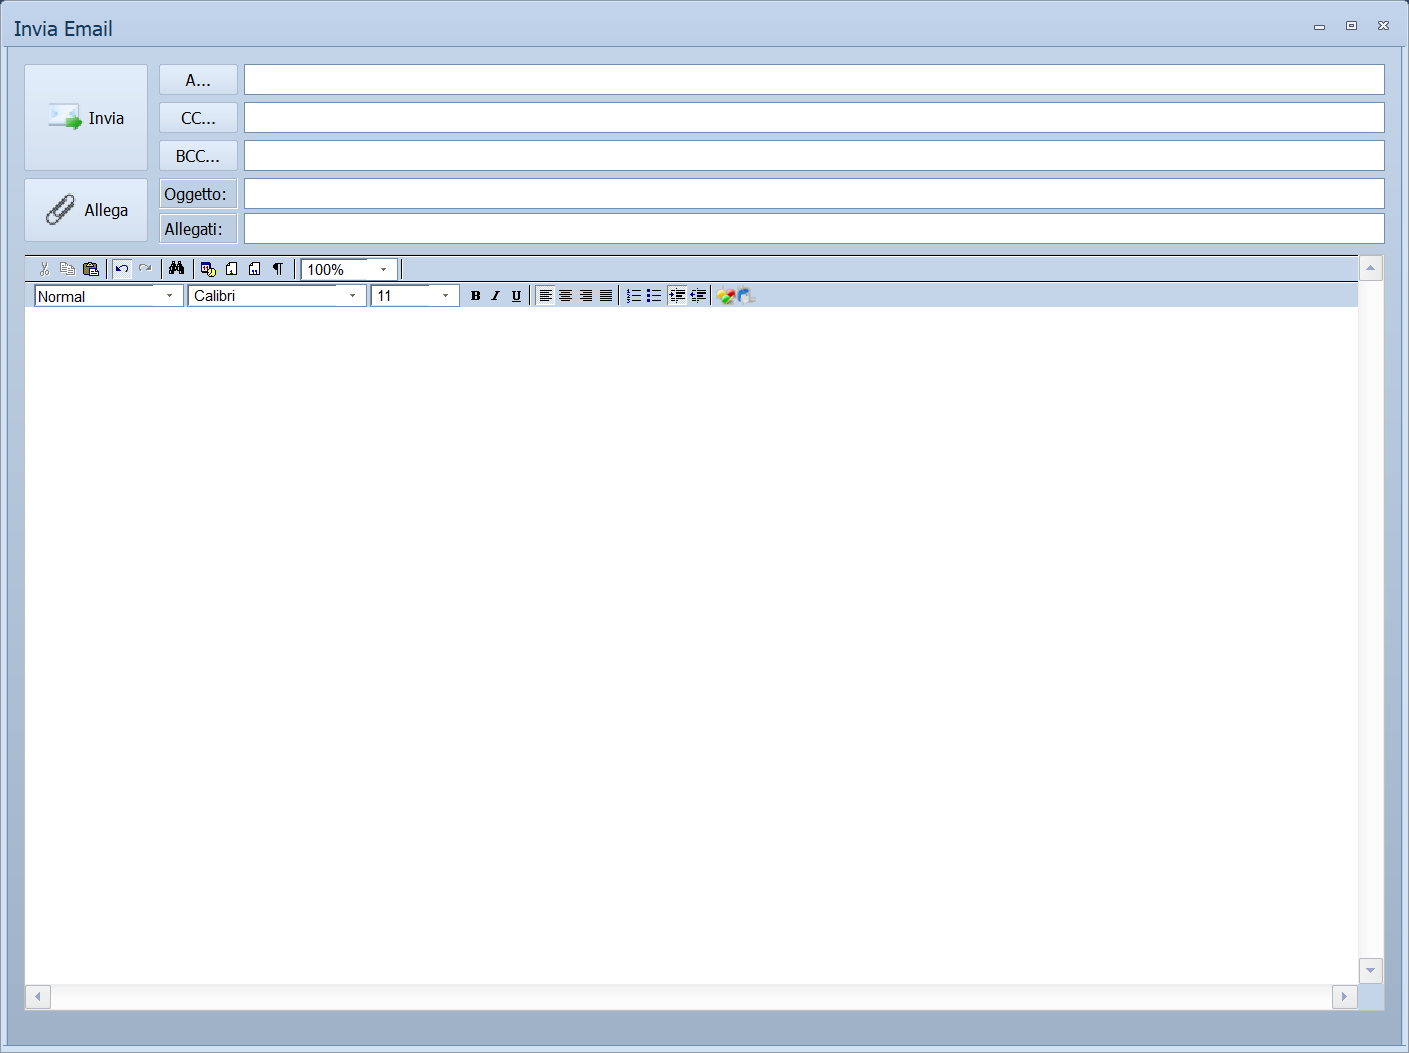Click the Redo arrow icon
The image size is (1409, 1053).
pyautogui.click(x=145, y=269)
